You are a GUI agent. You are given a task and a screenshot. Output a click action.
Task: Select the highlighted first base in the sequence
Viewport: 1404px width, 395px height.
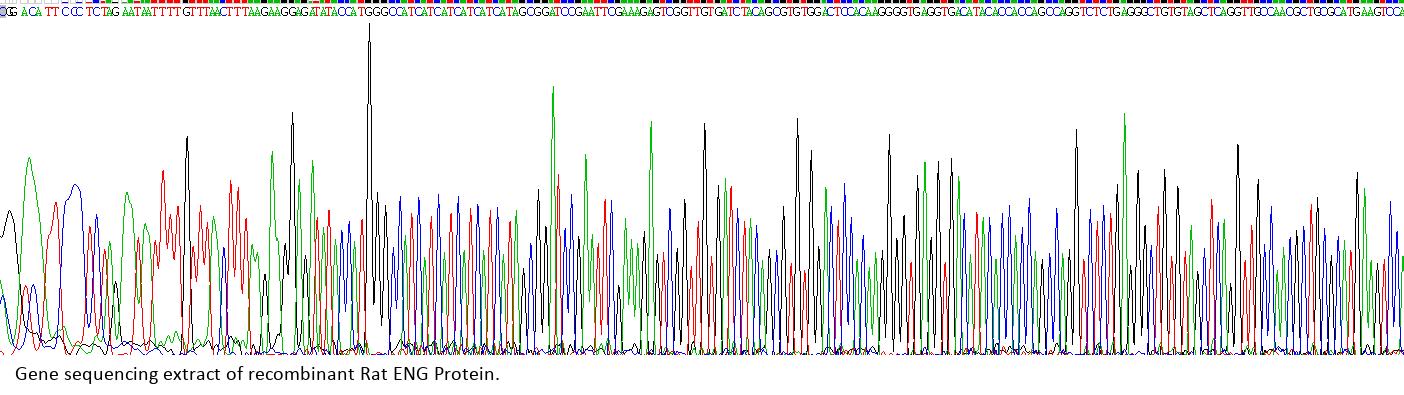[x=3, y=11]
